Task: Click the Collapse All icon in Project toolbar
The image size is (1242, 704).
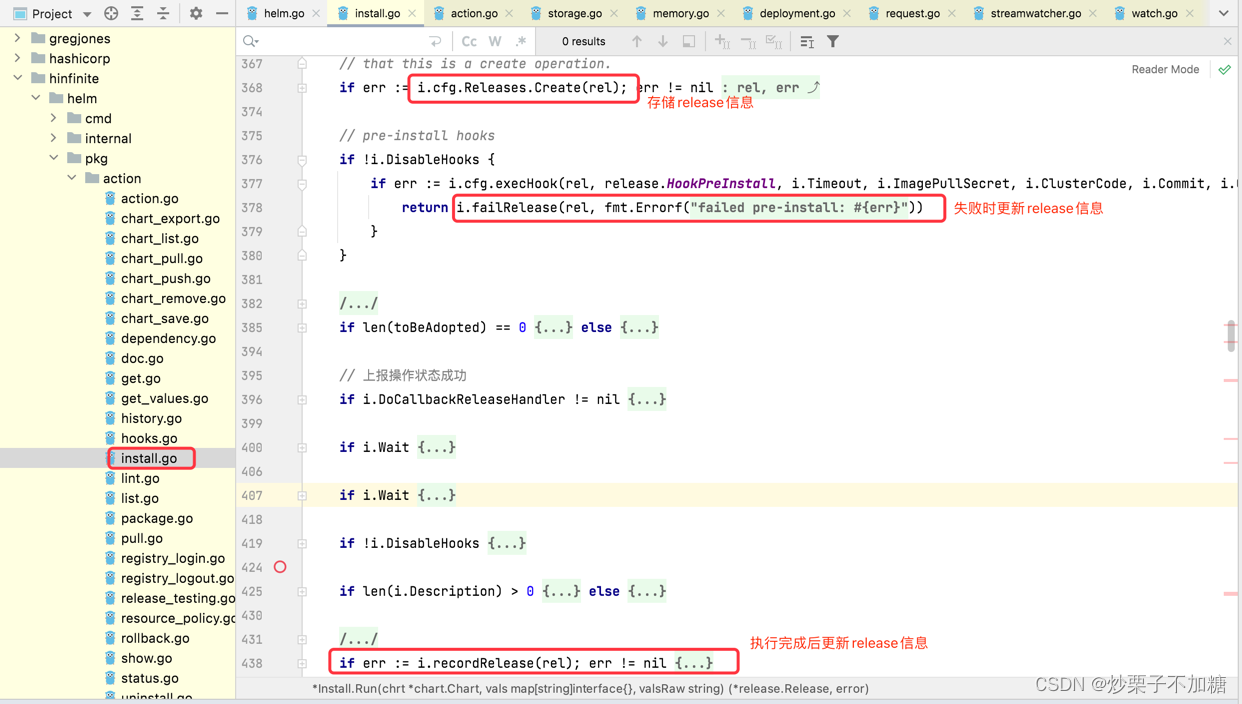Action: [163, 14]
